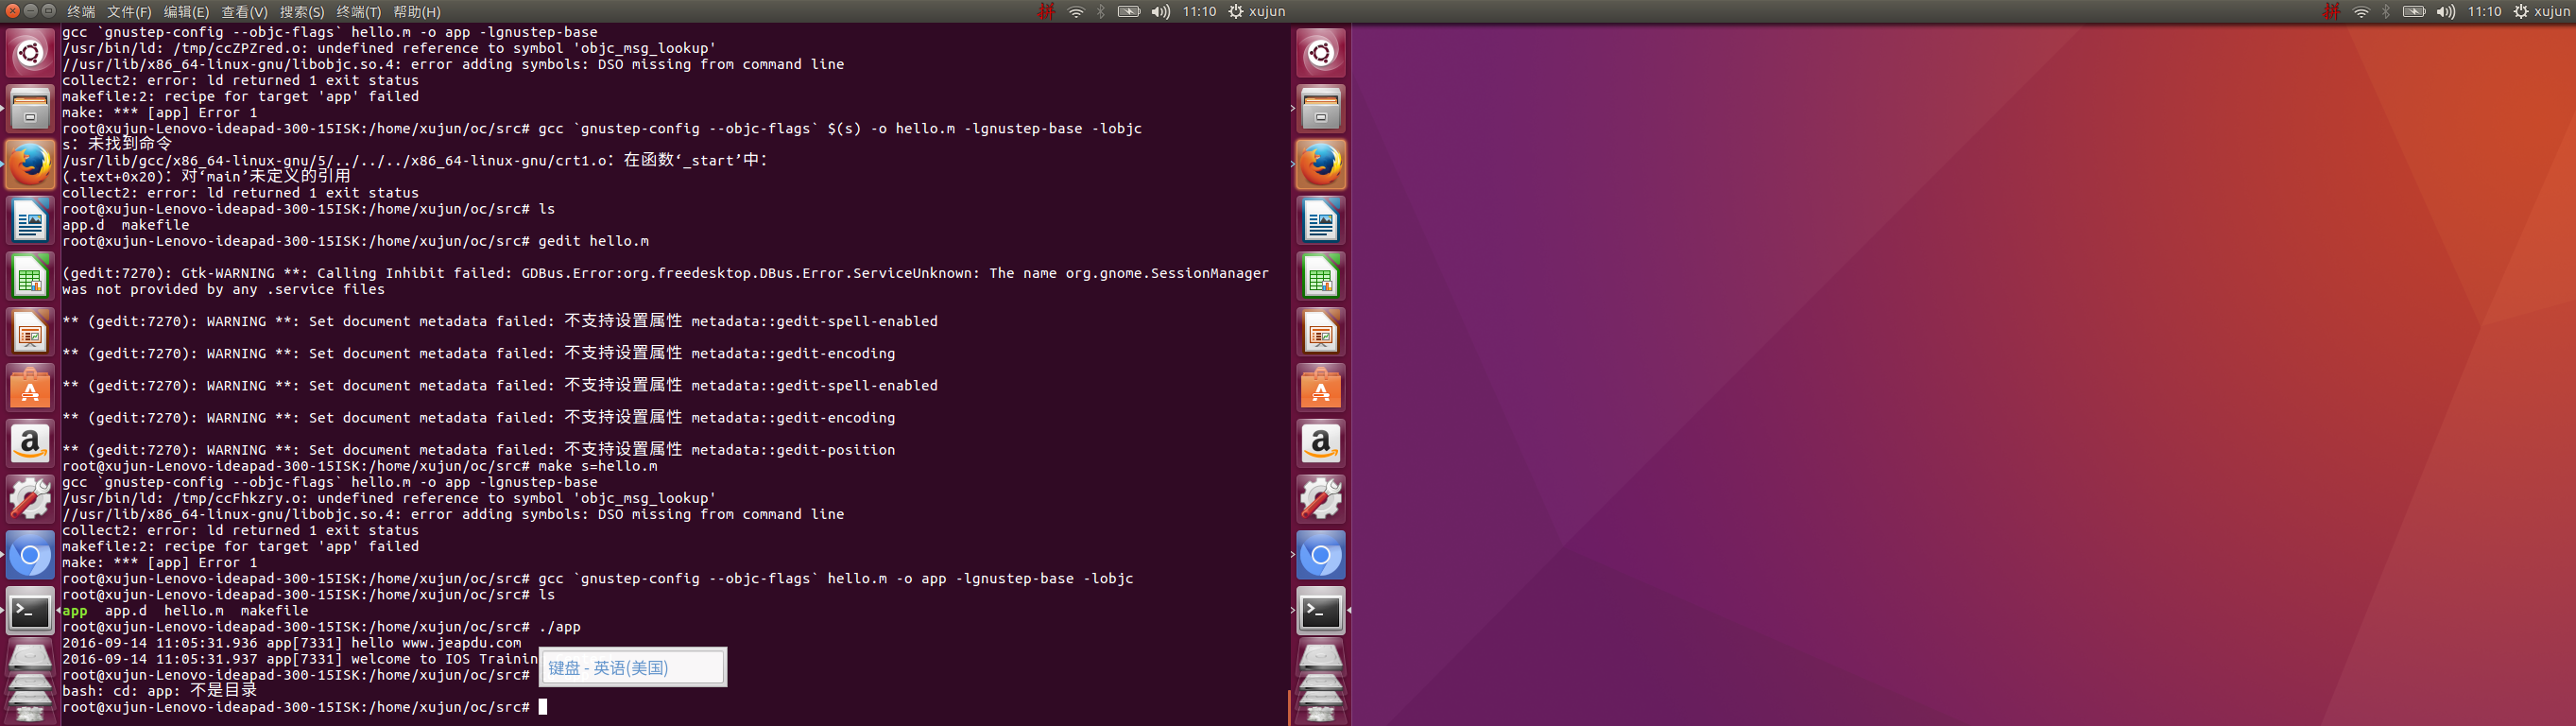Open battery indicator on the empty desktop's top bar
This screenshot has height=726, width=2576.
pos(2413,12)
